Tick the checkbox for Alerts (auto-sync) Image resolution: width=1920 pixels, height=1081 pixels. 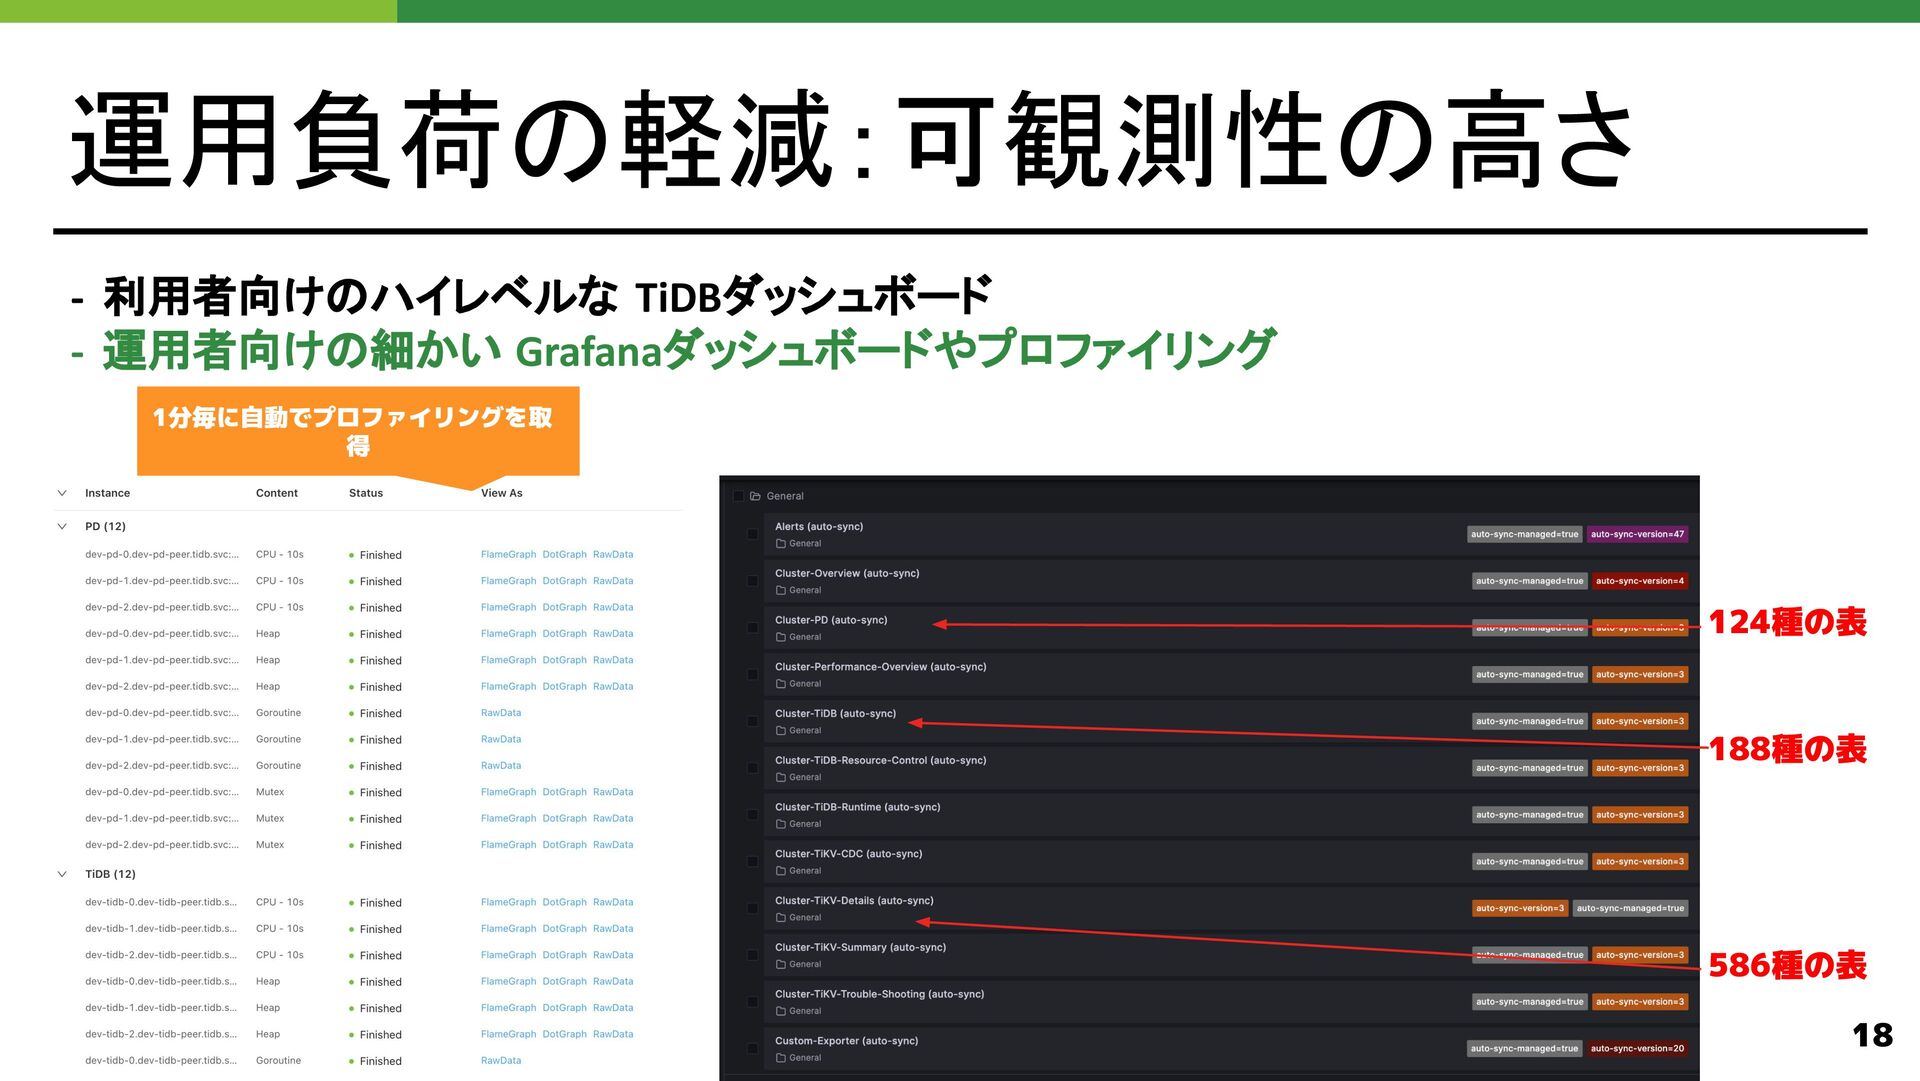752,534
